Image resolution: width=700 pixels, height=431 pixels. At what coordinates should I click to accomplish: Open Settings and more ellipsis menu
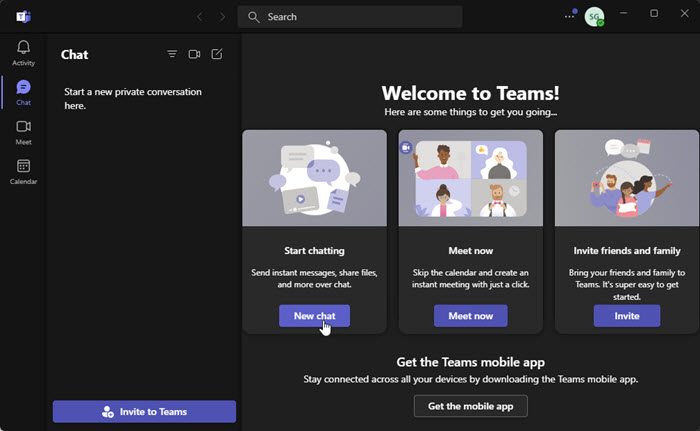570,16
